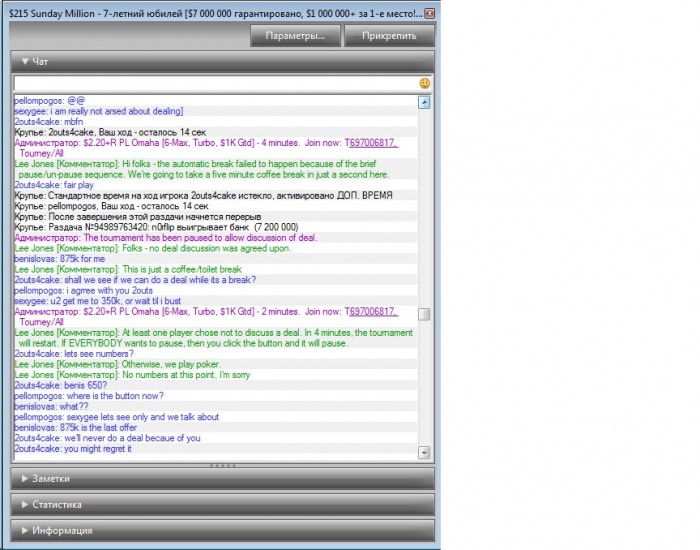Select message 'benislovas: 875k for me'
Screen dimensions: 700x550
click(x=59, y=259)
